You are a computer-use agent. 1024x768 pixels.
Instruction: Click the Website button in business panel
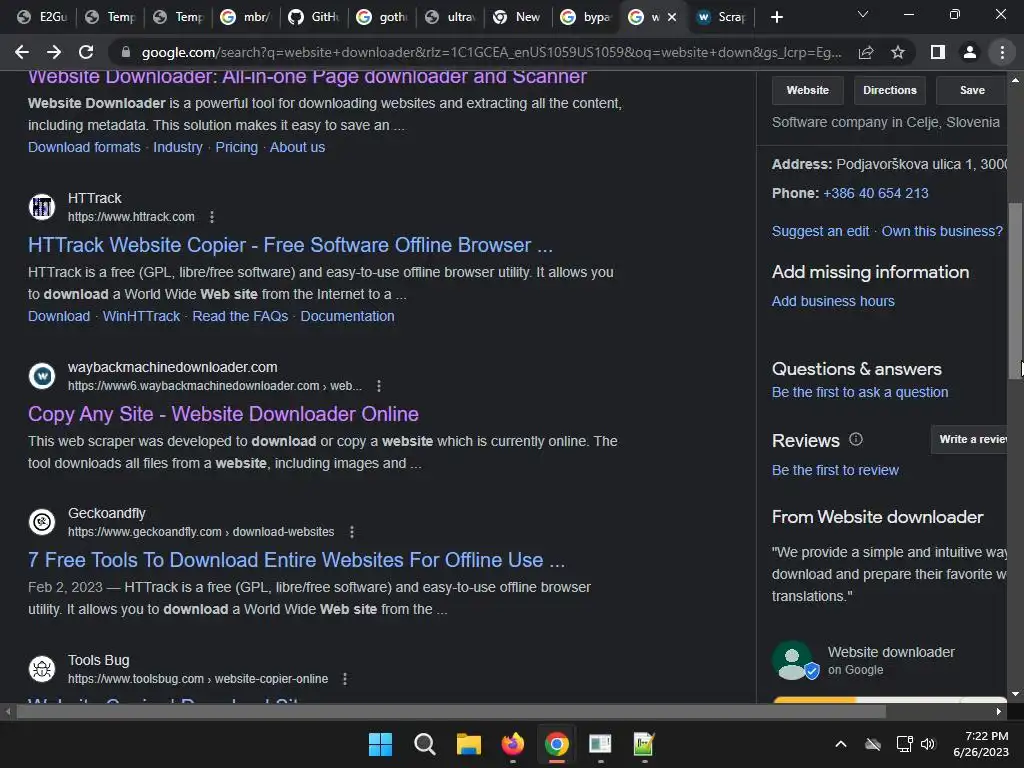808,90
